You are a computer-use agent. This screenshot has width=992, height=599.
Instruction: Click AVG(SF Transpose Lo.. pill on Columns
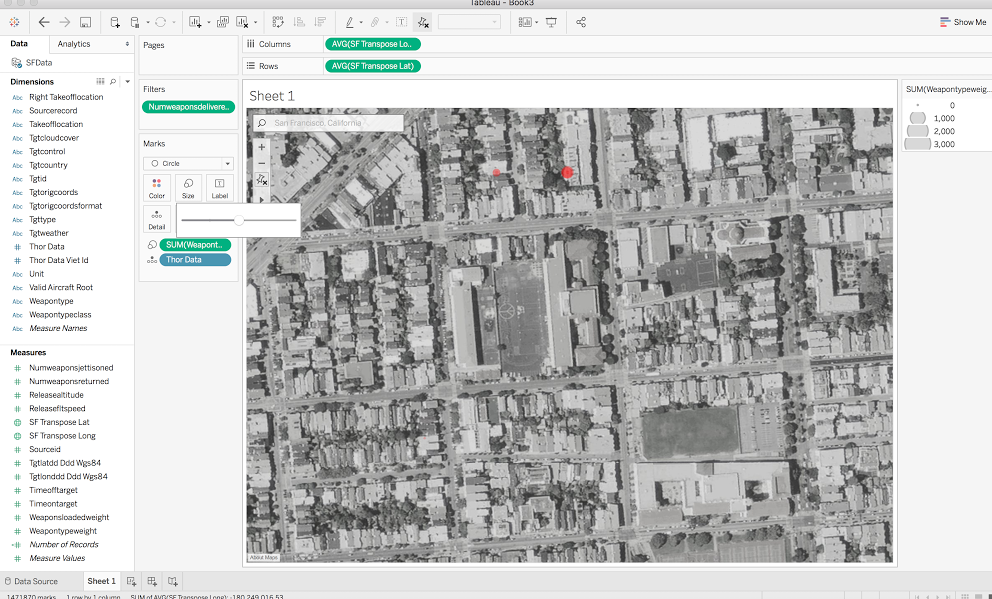373,44
